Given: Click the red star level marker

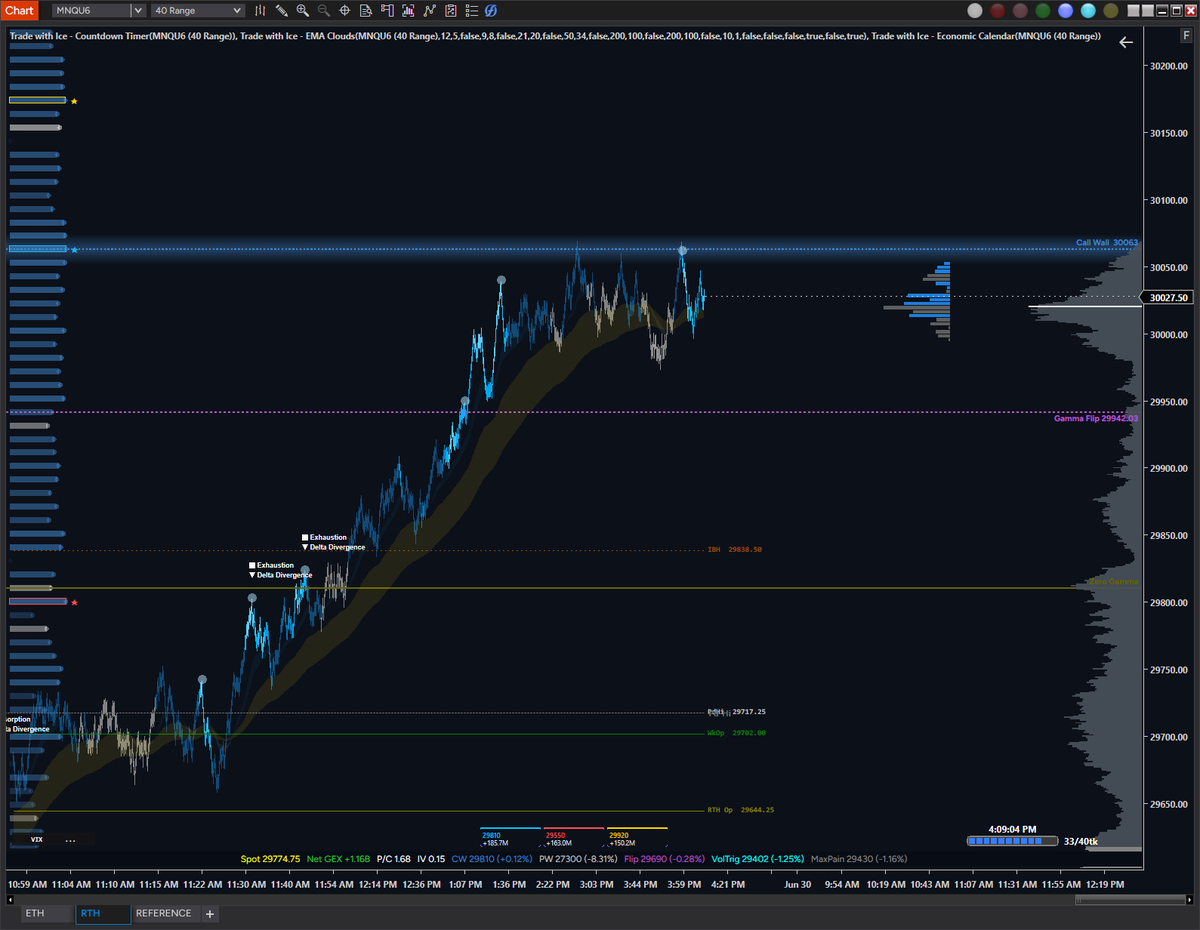Looking at the screenshot, I should (x=74, y=602).
